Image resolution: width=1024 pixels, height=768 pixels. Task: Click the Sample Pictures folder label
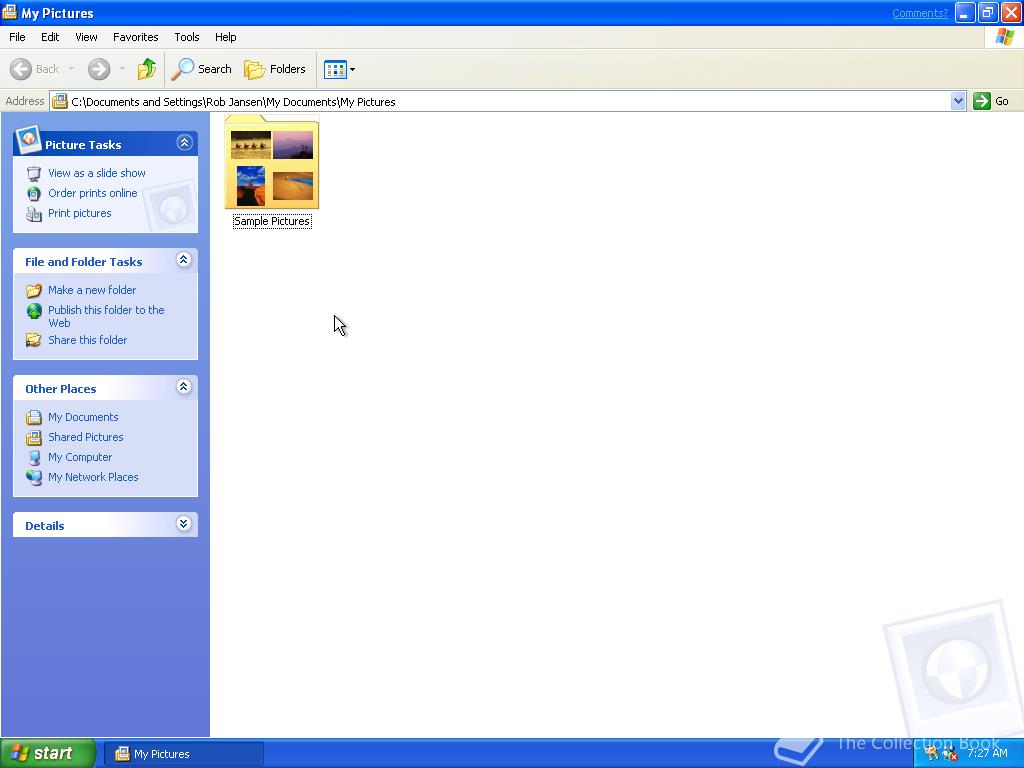coord(272,221)
